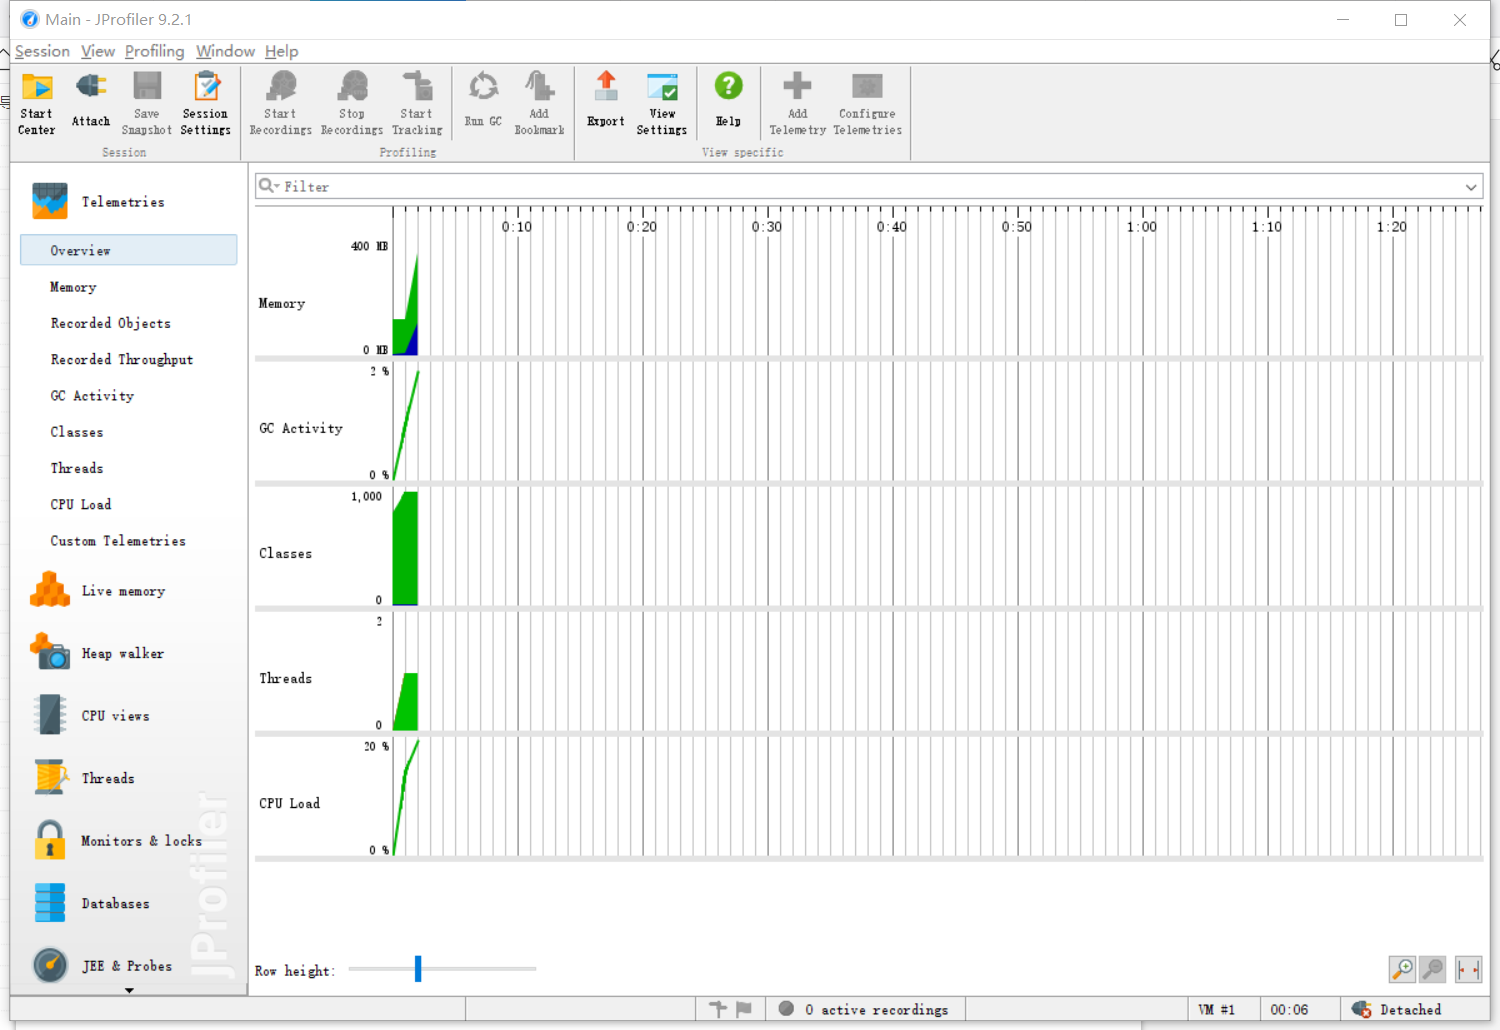Select CPU Load in the sidebar list
Image resolution: width=1500 pixels, height=1030 pixels.
[81, 504]
